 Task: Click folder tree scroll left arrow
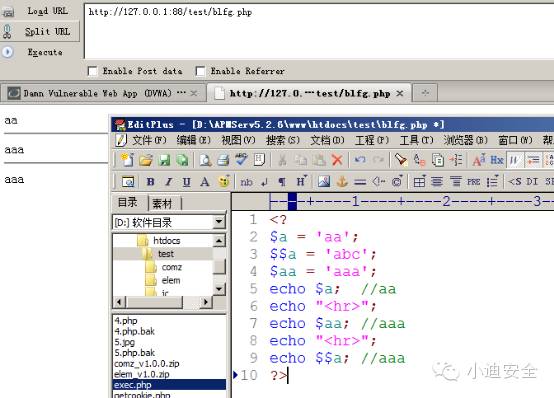tap(119, 302)
